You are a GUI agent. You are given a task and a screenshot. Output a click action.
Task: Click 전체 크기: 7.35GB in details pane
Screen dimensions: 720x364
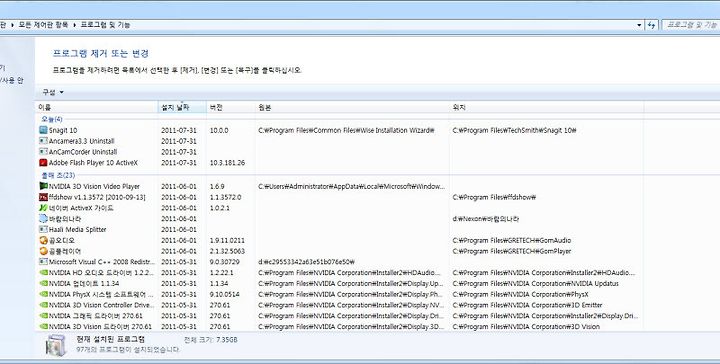click(x=211, y=340)
